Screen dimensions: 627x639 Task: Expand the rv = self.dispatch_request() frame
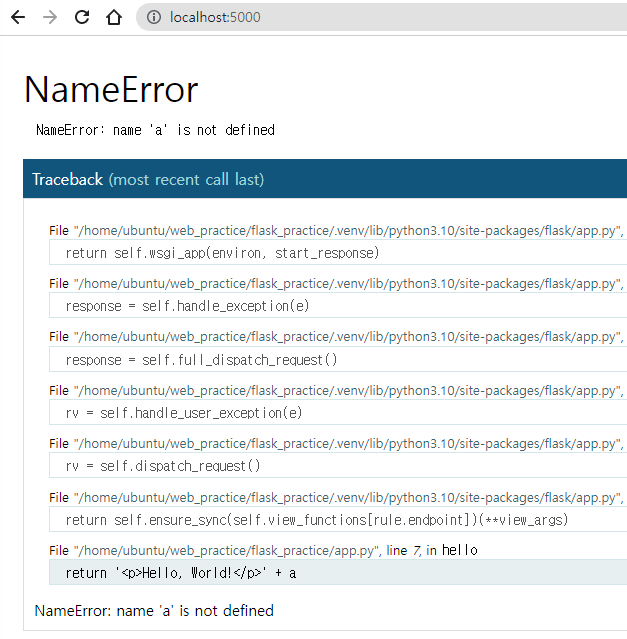pos(338,465)
